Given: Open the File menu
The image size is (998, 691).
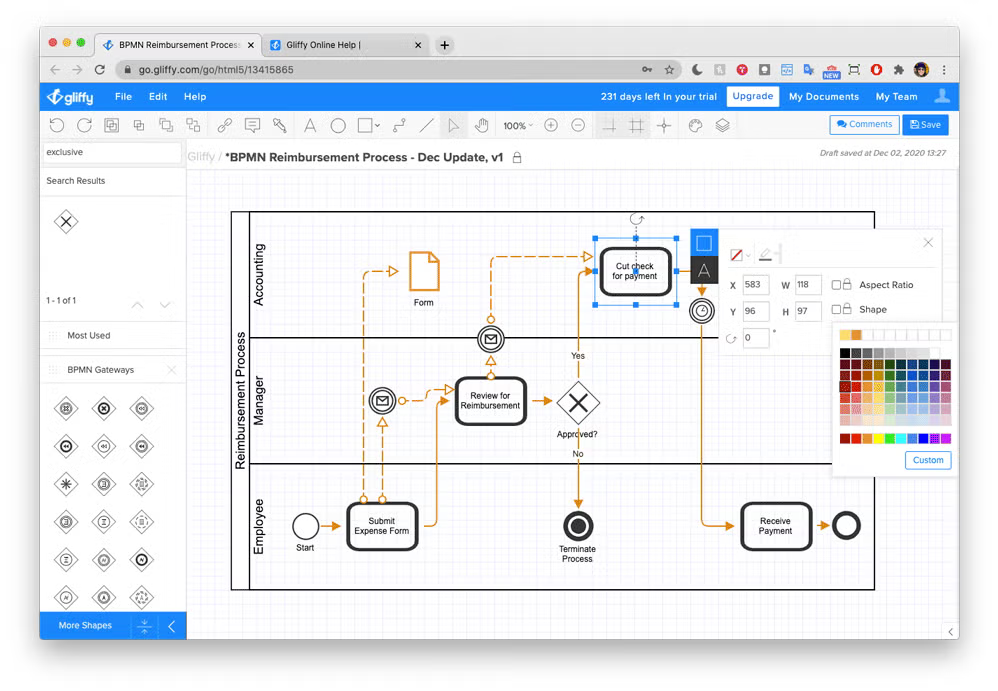Looking at the screenshot, I should (123, 97).
